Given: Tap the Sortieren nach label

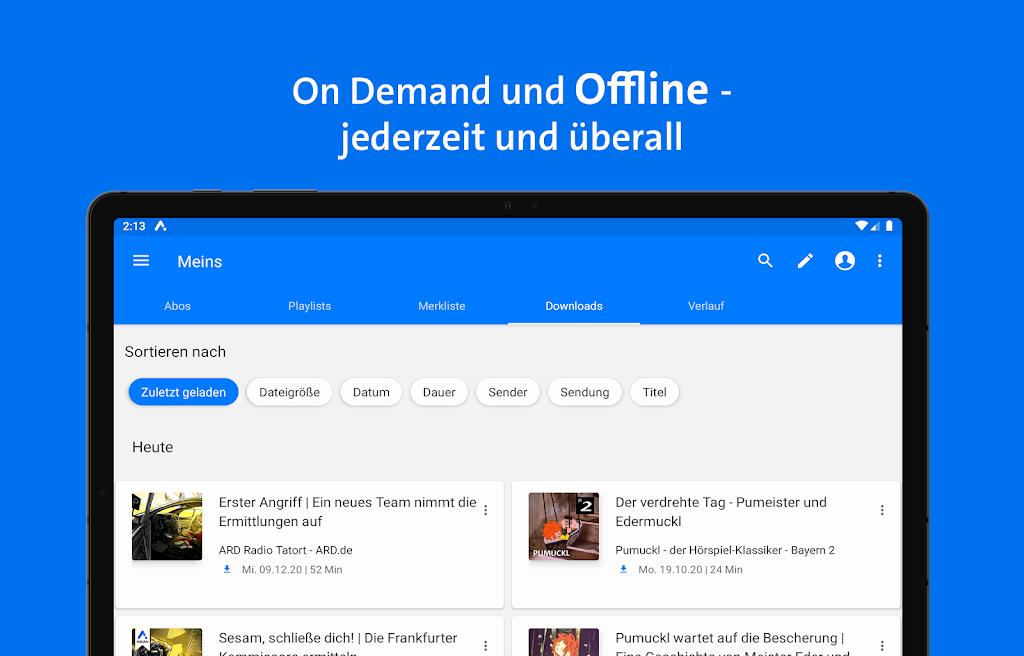Looking at the screenshot, I should tap(175, 352).
